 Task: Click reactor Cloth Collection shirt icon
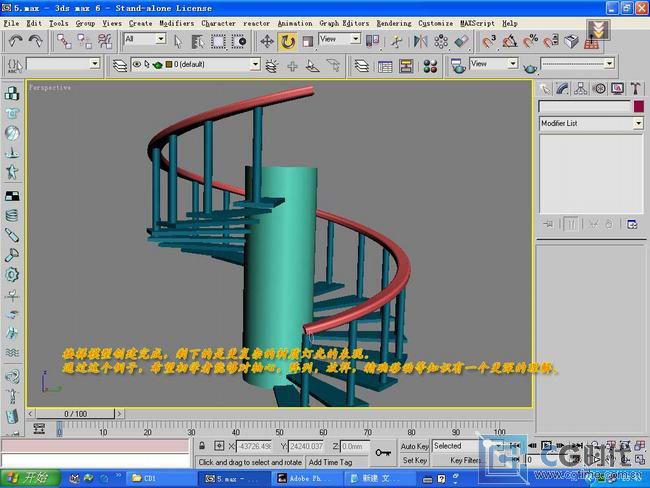pyautogui.click(x=12, y=113)
